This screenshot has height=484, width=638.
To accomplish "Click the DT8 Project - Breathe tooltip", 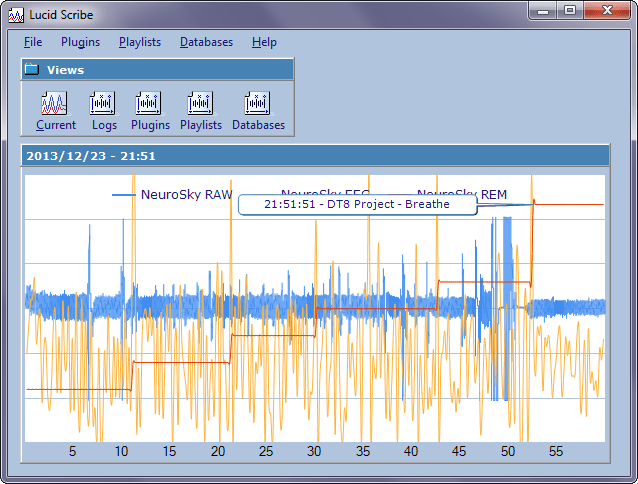I will 356,204.
